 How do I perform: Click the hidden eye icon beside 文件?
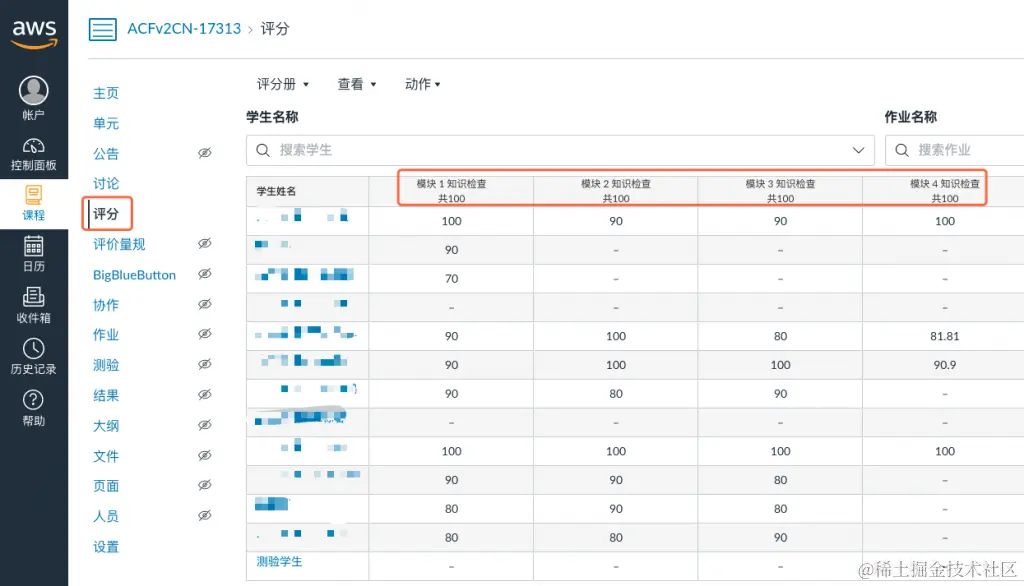coord(204,455)
